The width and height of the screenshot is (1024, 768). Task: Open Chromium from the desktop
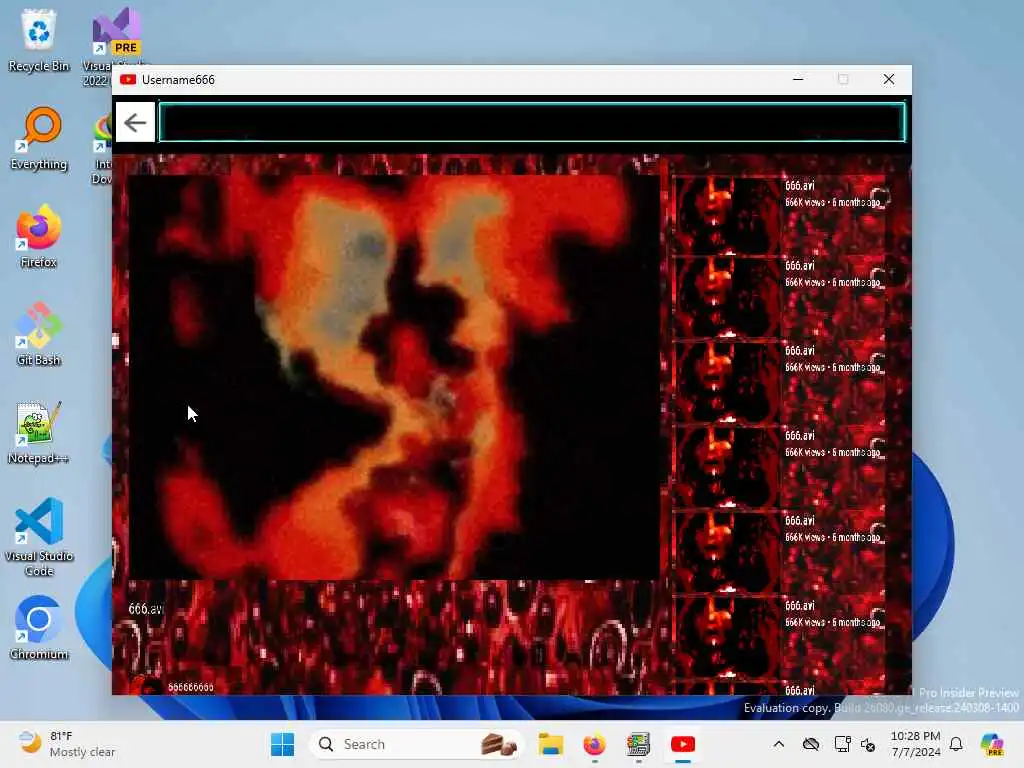point(39,628)
